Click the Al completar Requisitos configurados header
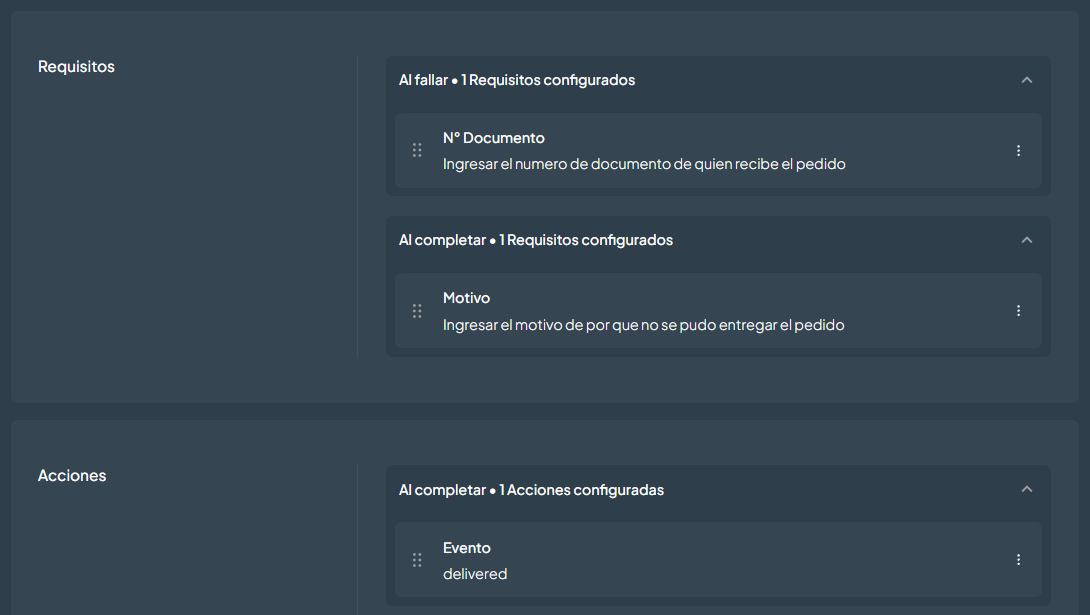This screenshot has width=1090, height=615. pos(536,240)
